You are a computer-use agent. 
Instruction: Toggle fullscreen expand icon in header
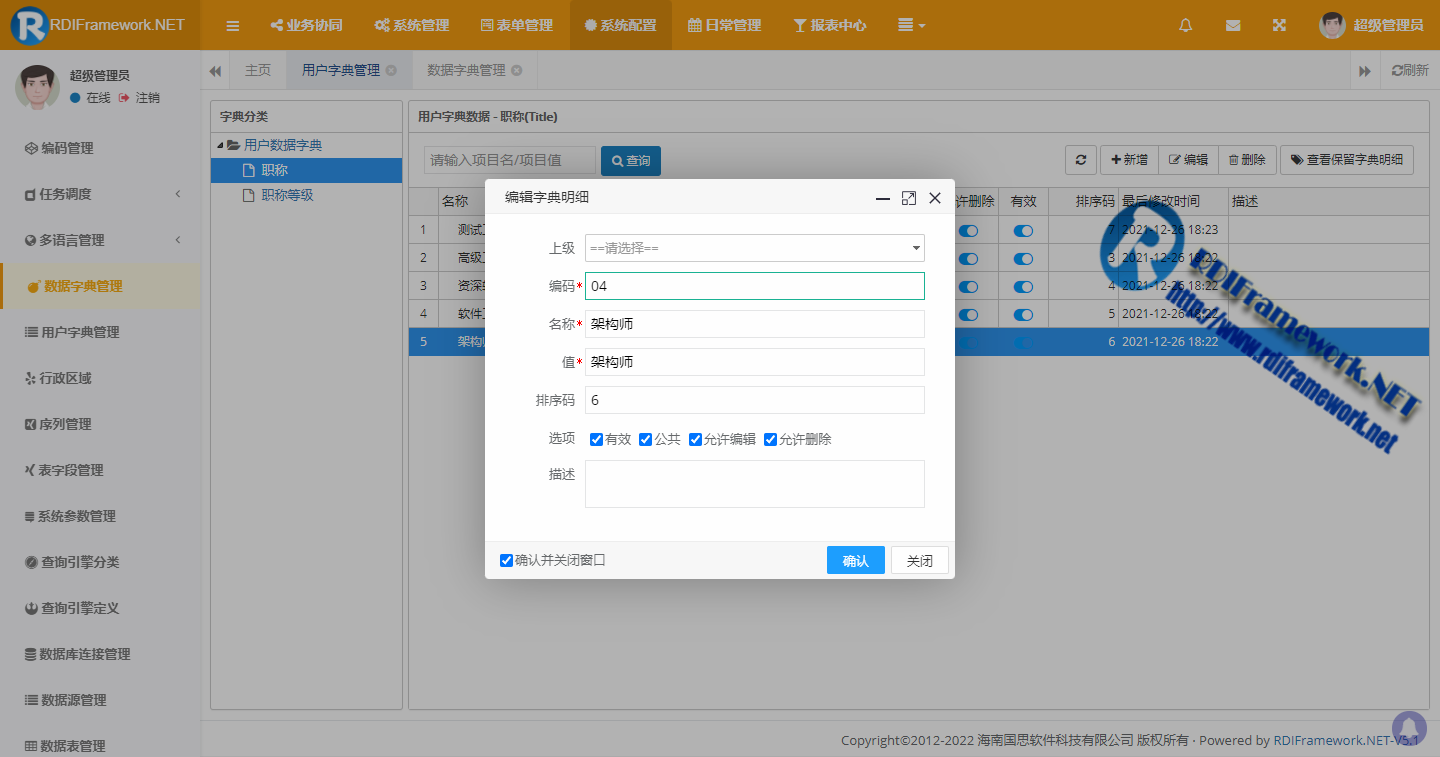point(1279,25)
